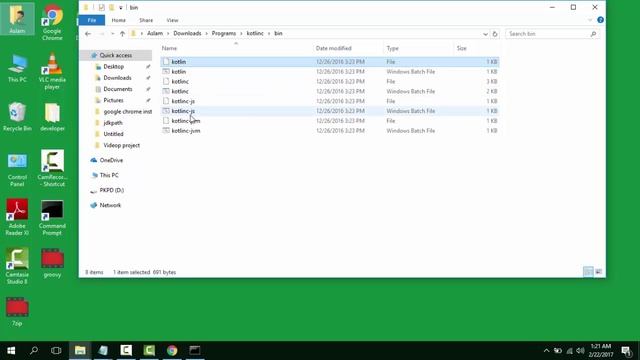Select kotlinc-js Windows Batch File row

[330, 111]
